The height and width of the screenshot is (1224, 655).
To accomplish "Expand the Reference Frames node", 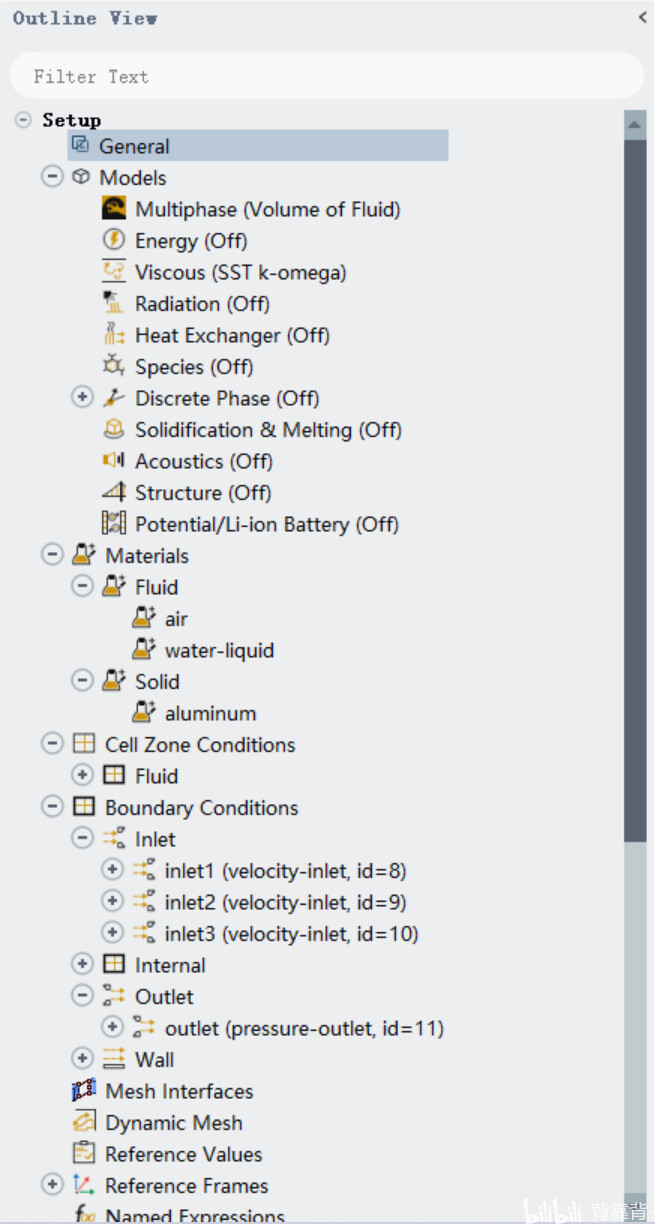I will (52, 1185).
